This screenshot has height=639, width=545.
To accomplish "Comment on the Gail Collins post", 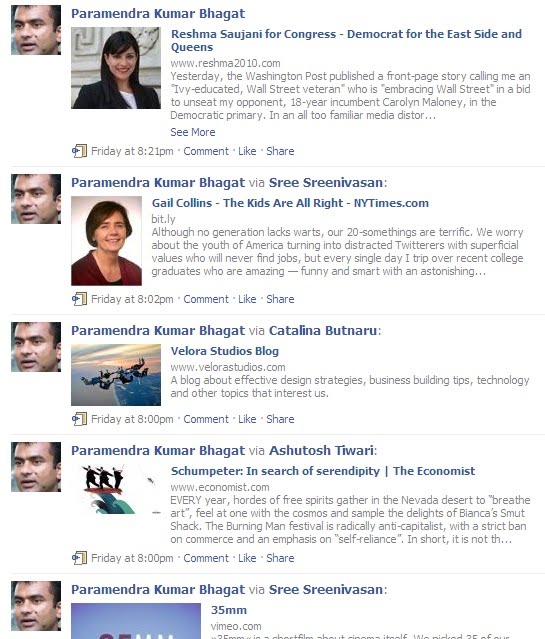I will (206, 299).
